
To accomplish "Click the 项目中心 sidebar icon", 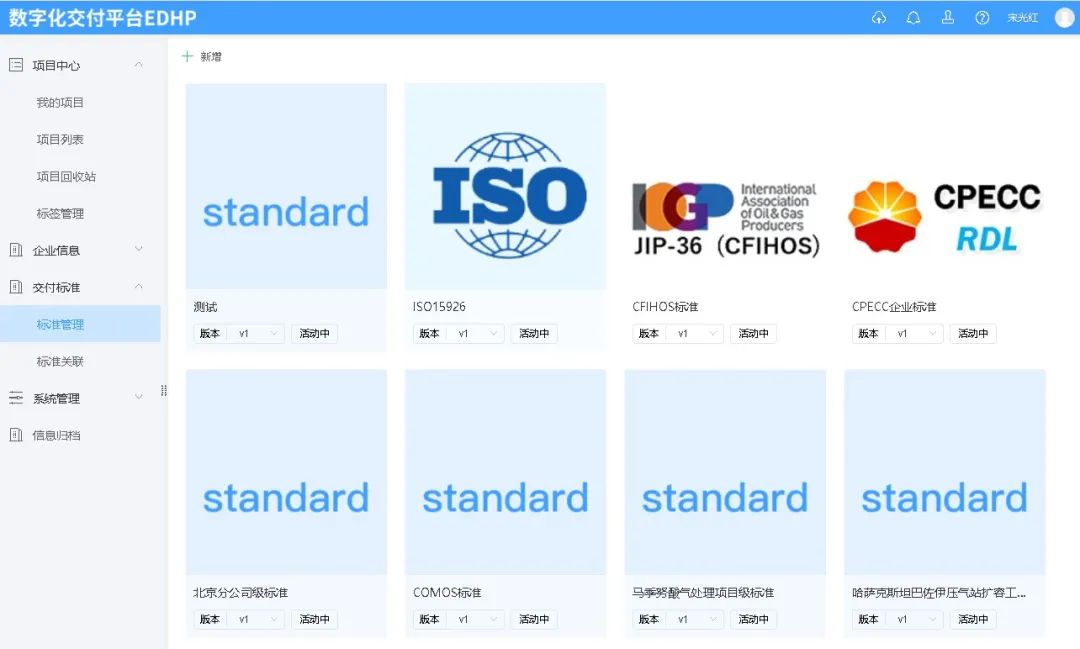I will (x=14, y=65).
